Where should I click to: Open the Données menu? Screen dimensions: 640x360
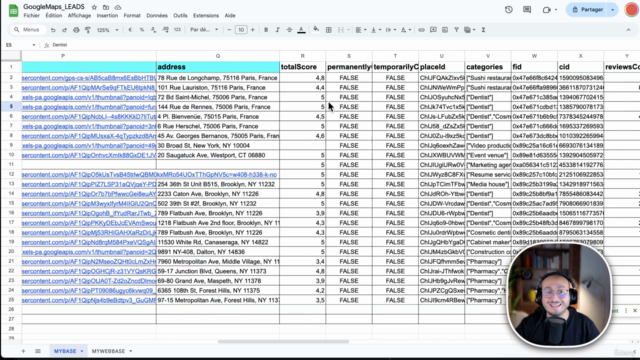click(157, 16)
